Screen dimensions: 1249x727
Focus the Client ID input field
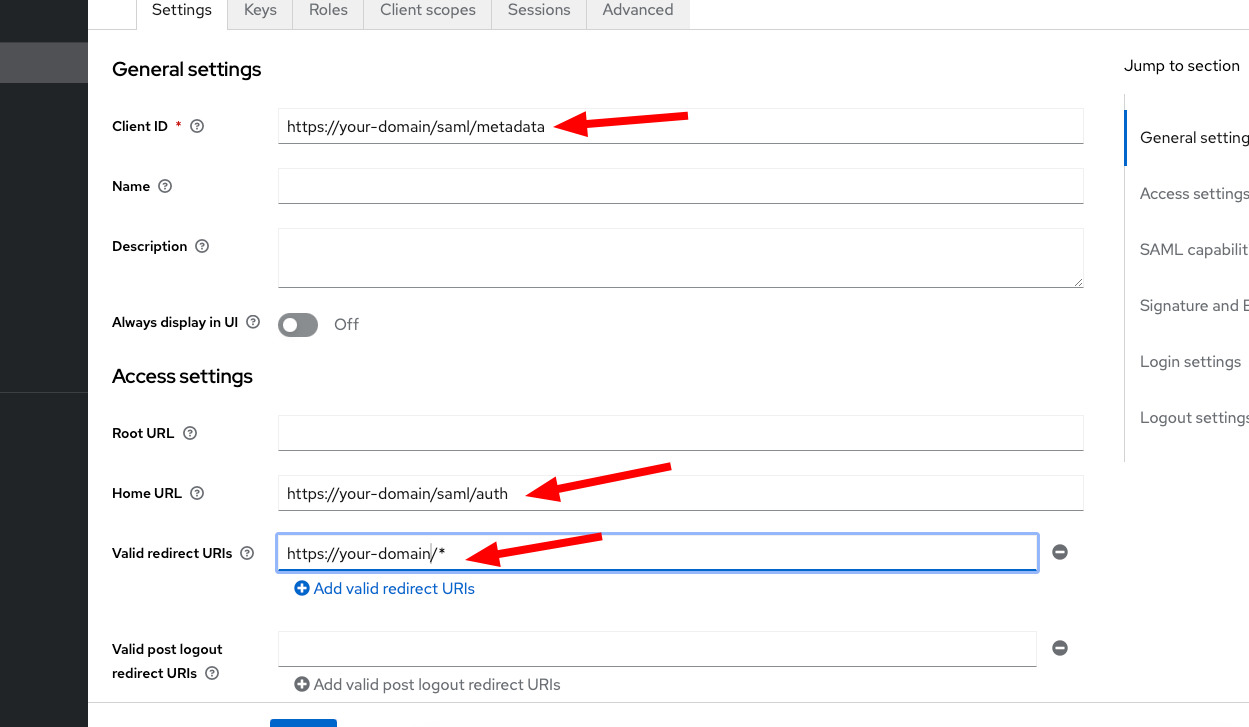coord(681,126)
